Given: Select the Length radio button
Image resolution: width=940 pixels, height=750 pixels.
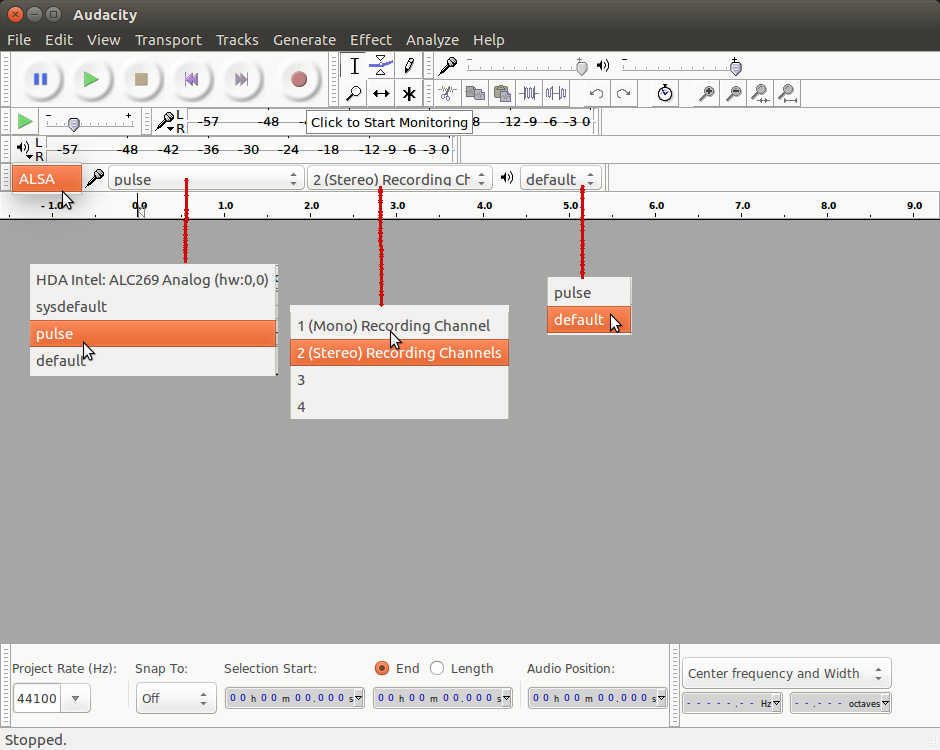Looking at the screenshot, I should point(437,668).
